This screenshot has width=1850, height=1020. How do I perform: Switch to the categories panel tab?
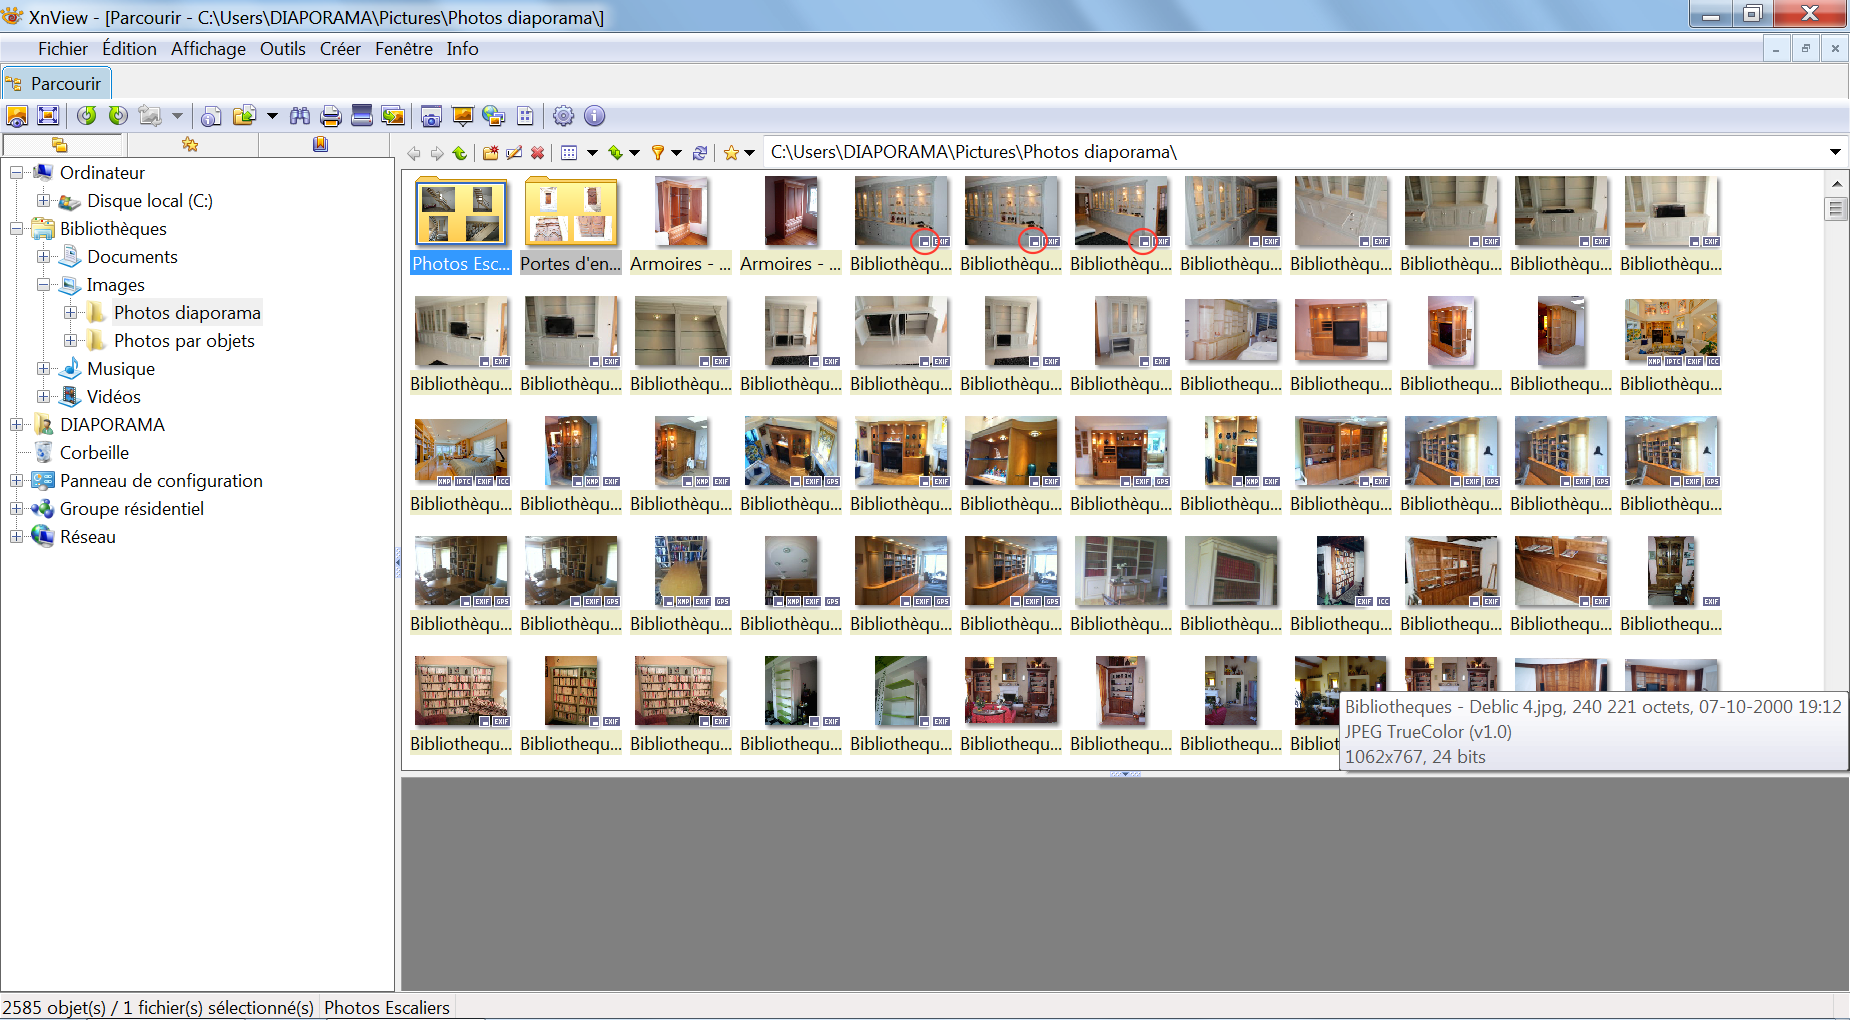coord(320,145)
